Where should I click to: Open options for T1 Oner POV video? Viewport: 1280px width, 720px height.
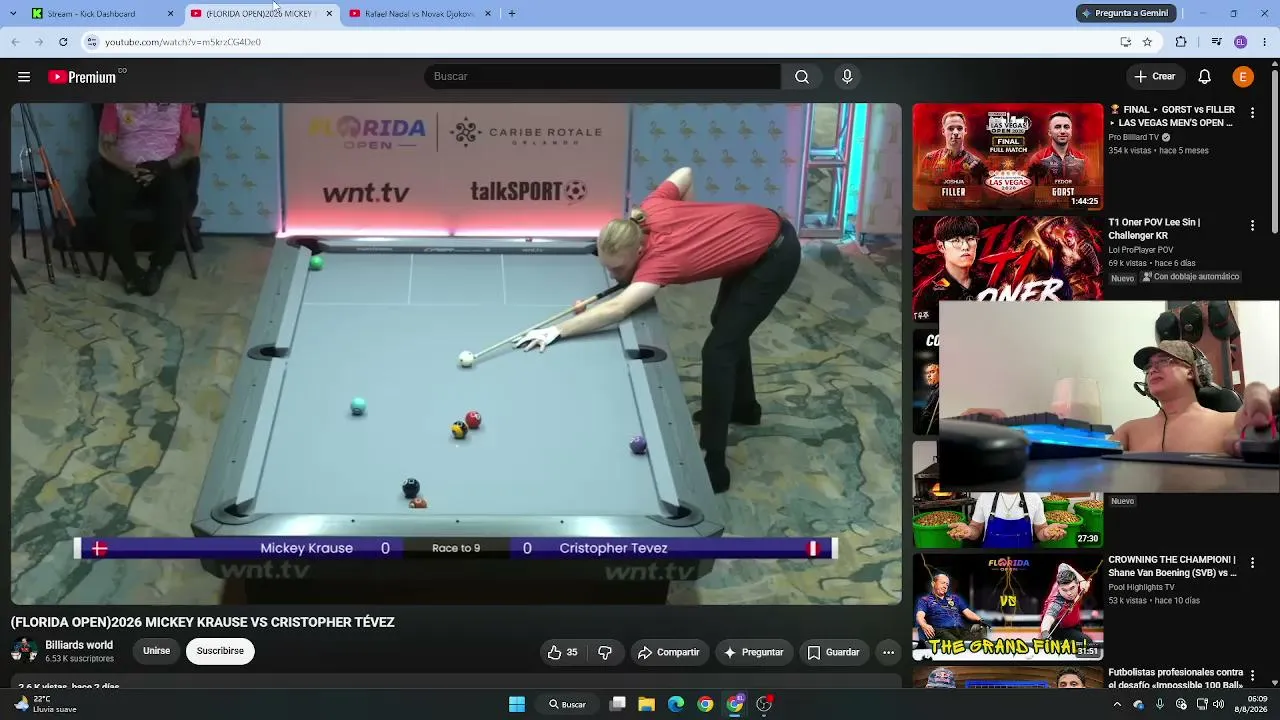[x=1252, y=226]
